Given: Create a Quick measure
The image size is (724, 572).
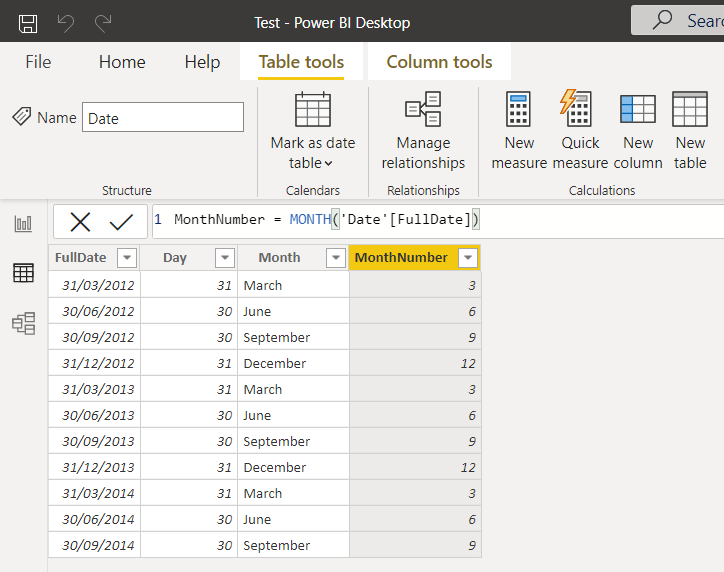Looking at the screenshot, I should 580,131.
